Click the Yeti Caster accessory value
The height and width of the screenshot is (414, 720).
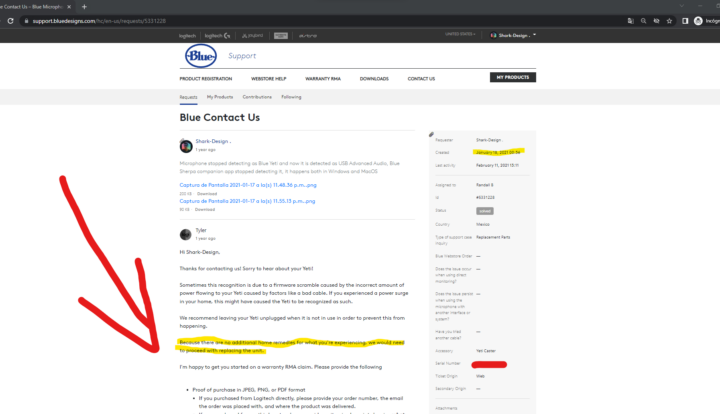(486, 351)
